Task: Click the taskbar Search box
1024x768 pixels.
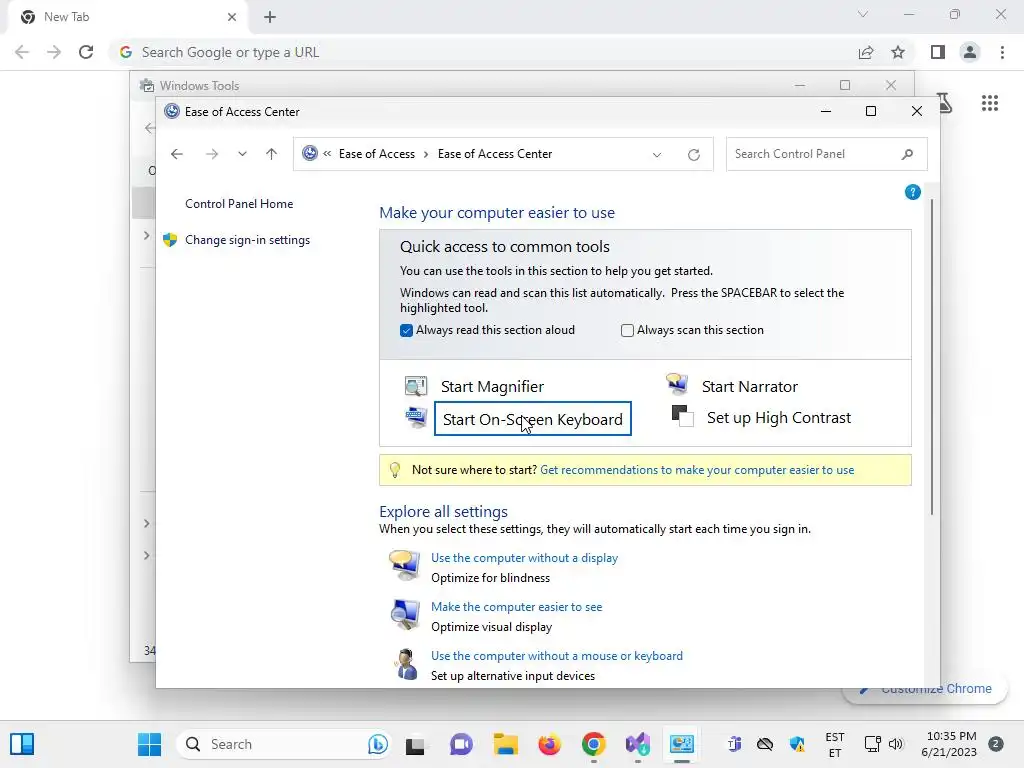Action: click(x=283, y=744)
